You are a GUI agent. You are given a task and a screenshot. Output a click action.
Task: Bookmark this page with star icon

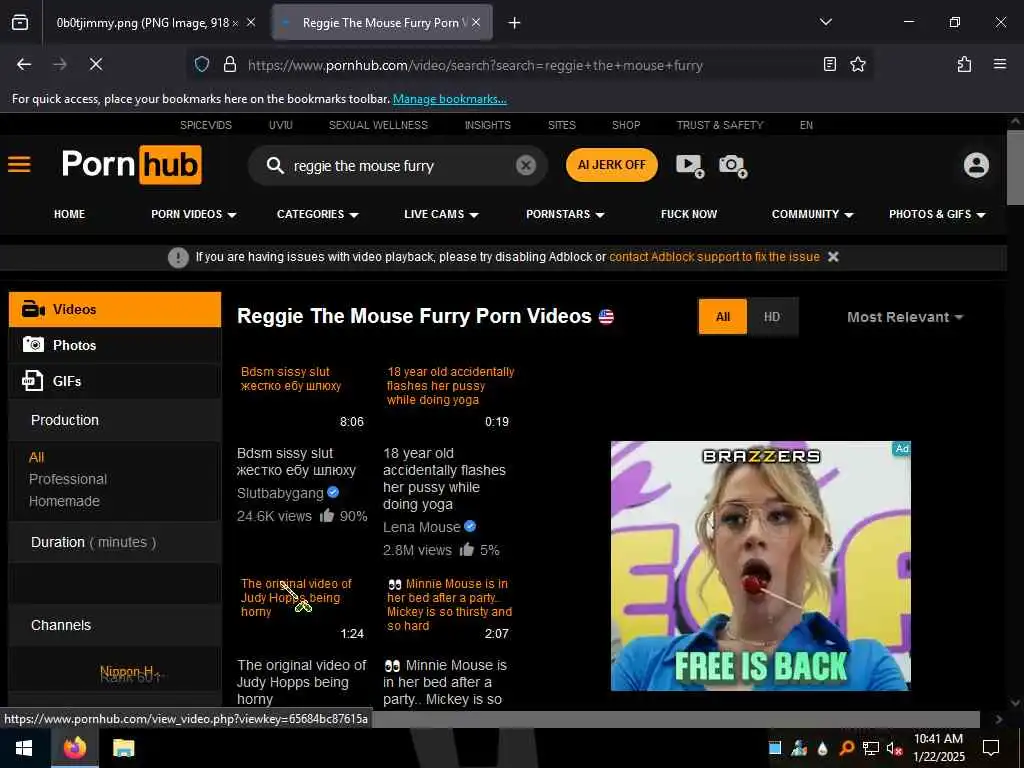click(x=857, y=64)
